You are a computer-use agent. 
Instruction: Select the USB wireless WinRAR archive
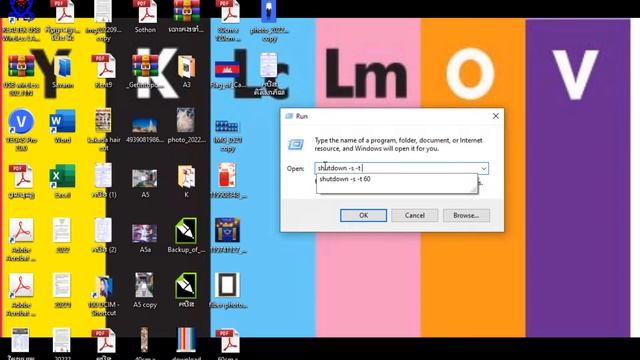[21, 75]
